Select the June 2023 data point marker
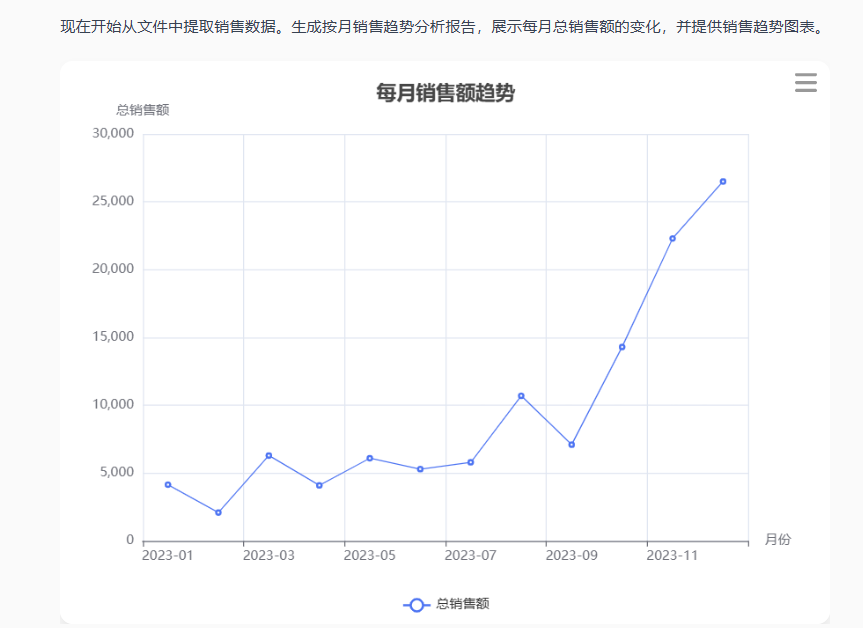 point(420,469)
